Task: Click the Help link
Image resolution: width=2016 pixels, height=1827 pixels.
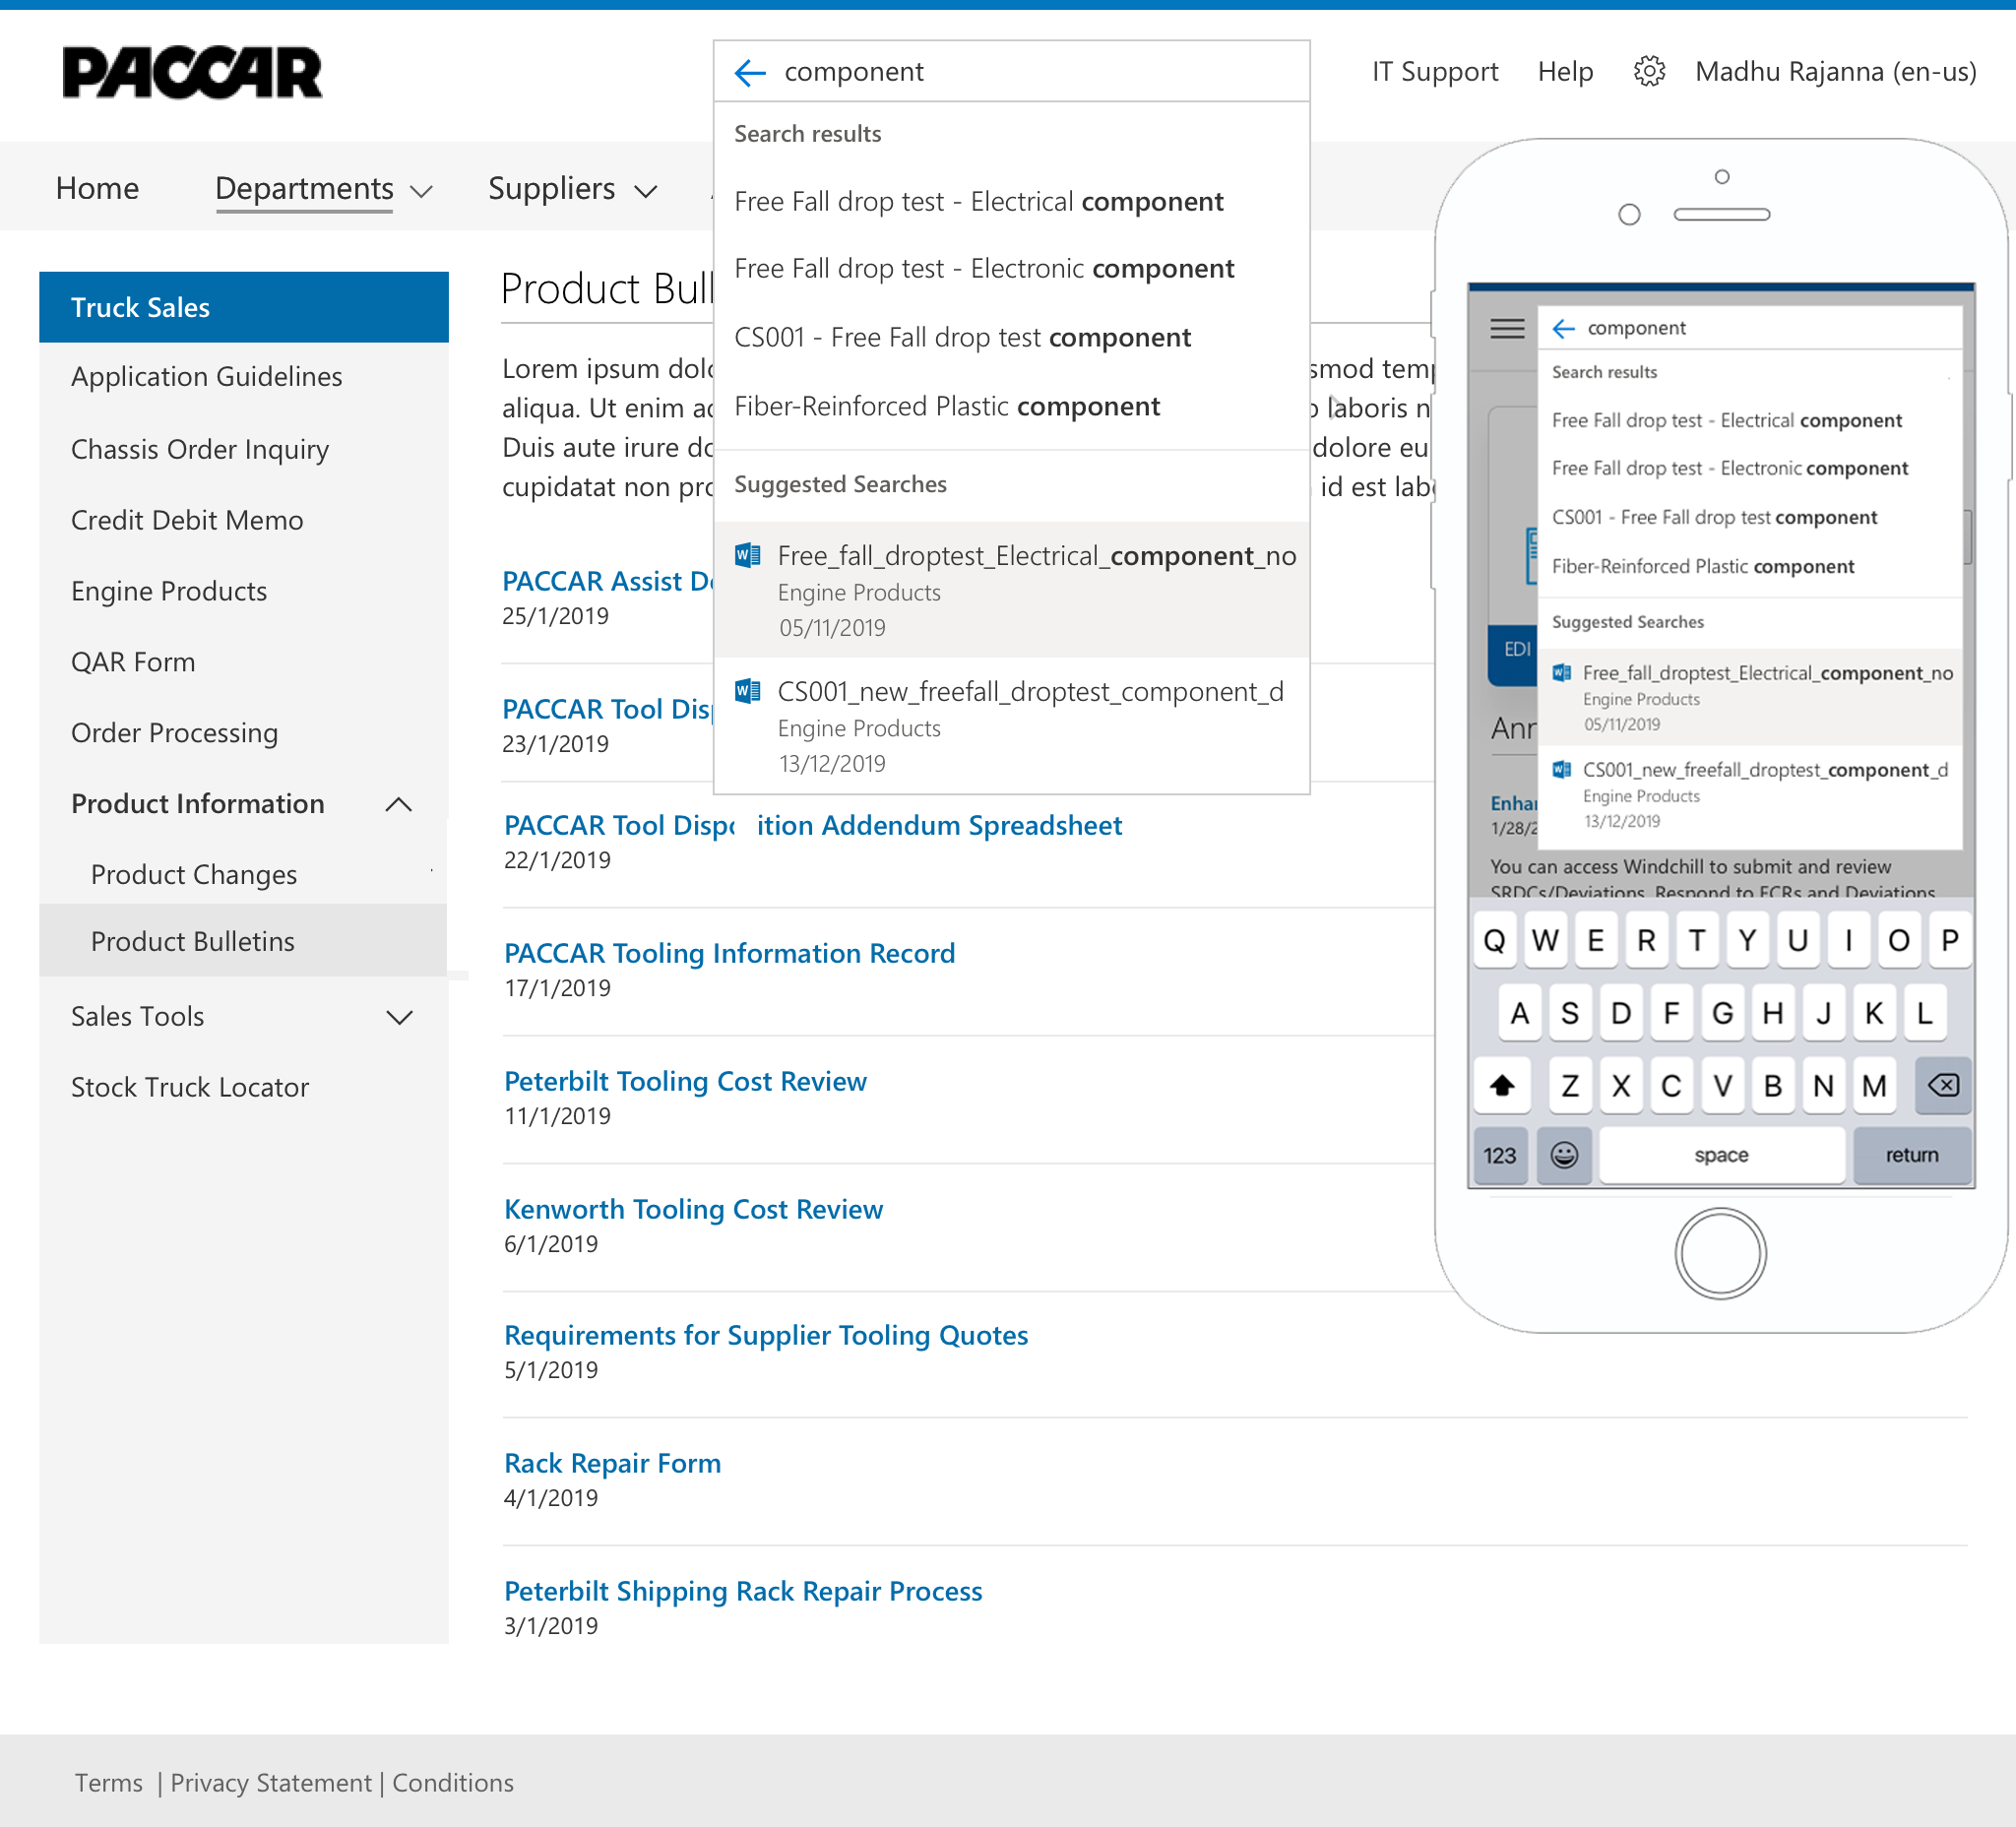Action: click(1565, 72)
